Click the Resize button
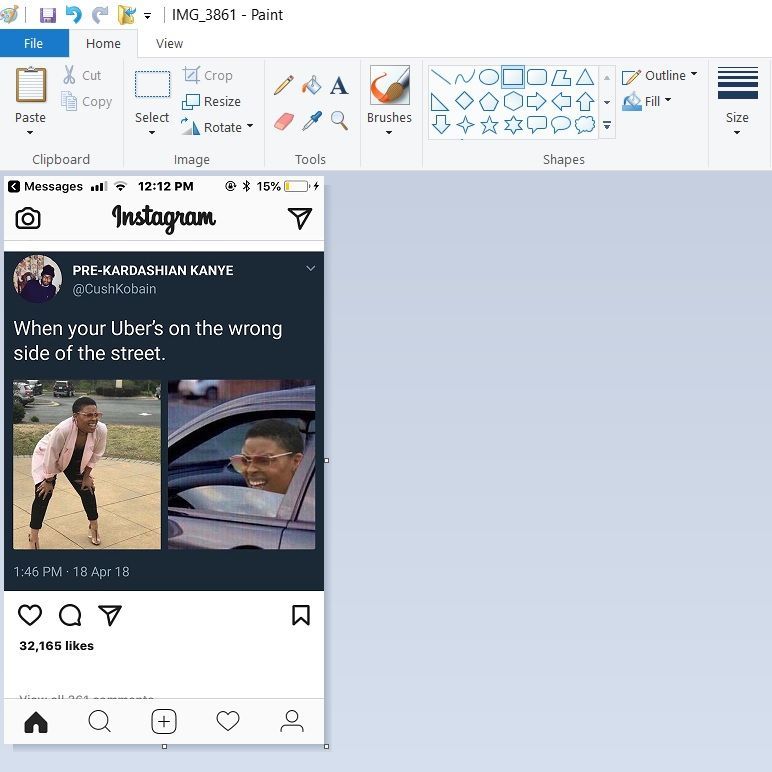The width and height of the screenshot is (772, 772). click(212, 101)
